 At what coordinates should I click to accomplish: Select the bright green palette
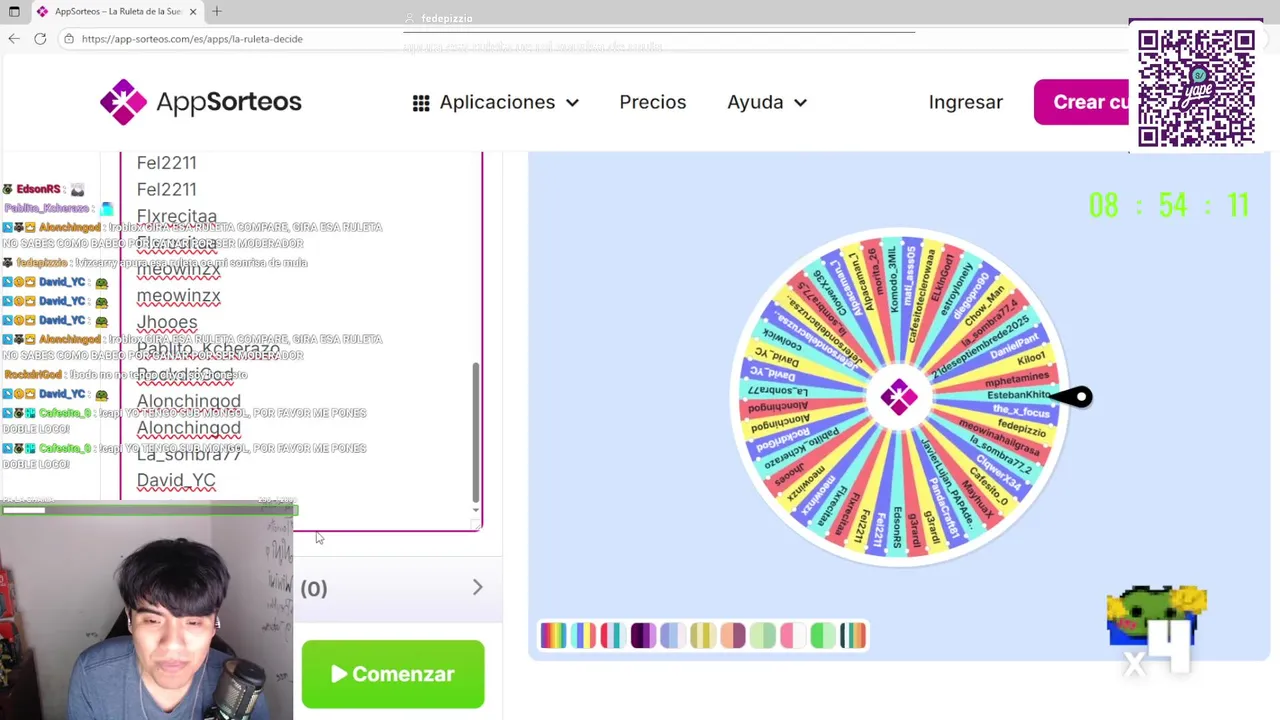(823, 635)
